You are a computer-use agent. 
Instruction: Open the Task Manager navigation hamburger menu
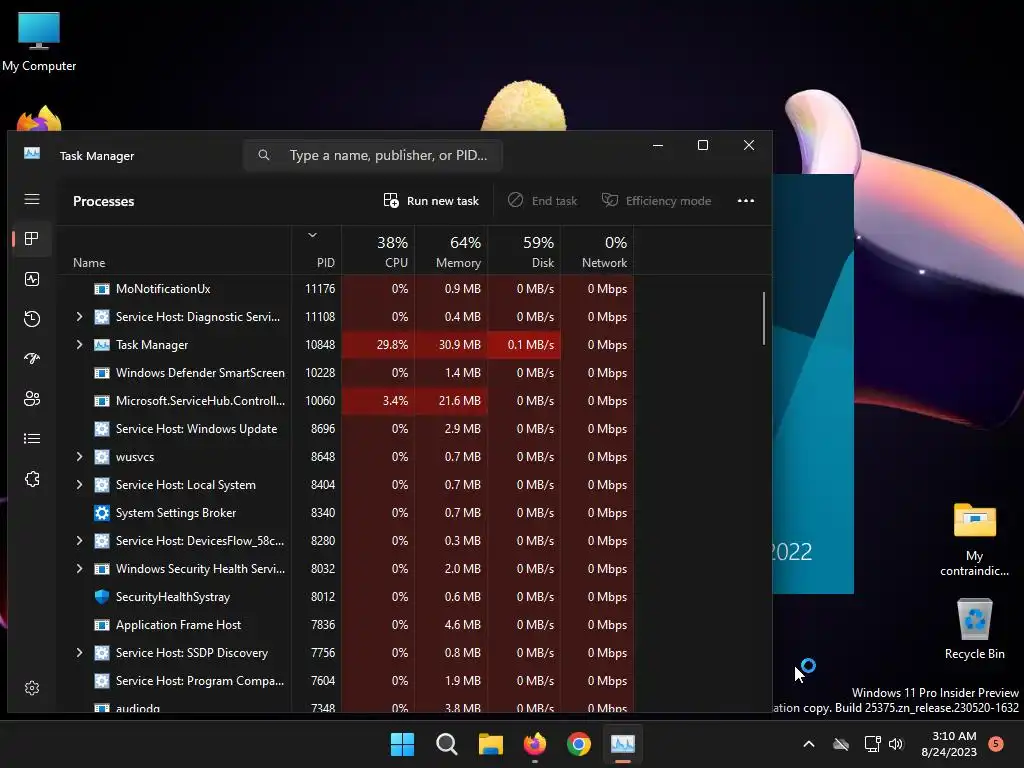(x=32, y=199)
